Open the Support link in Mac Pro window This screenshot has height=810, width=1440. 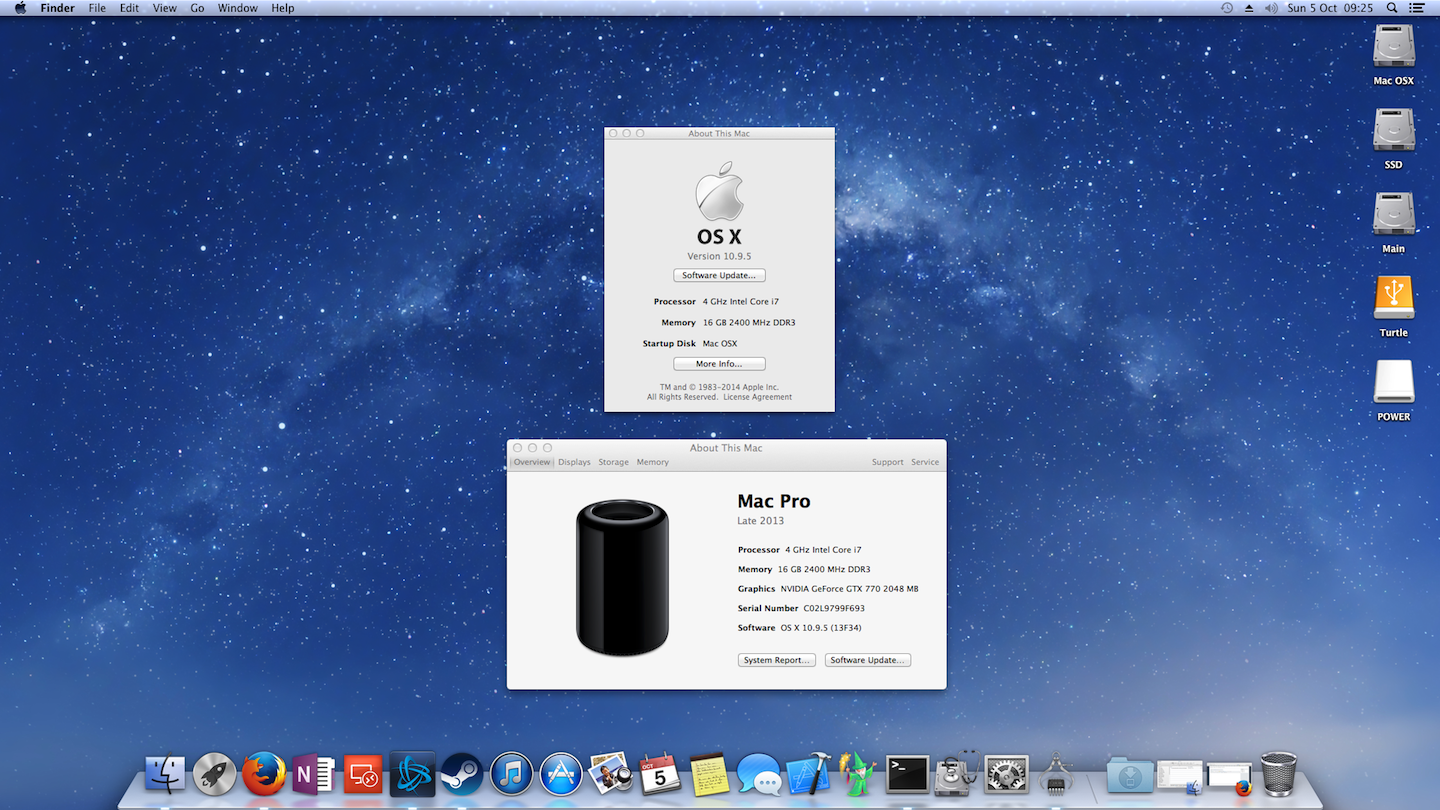[x=887, y=462]
